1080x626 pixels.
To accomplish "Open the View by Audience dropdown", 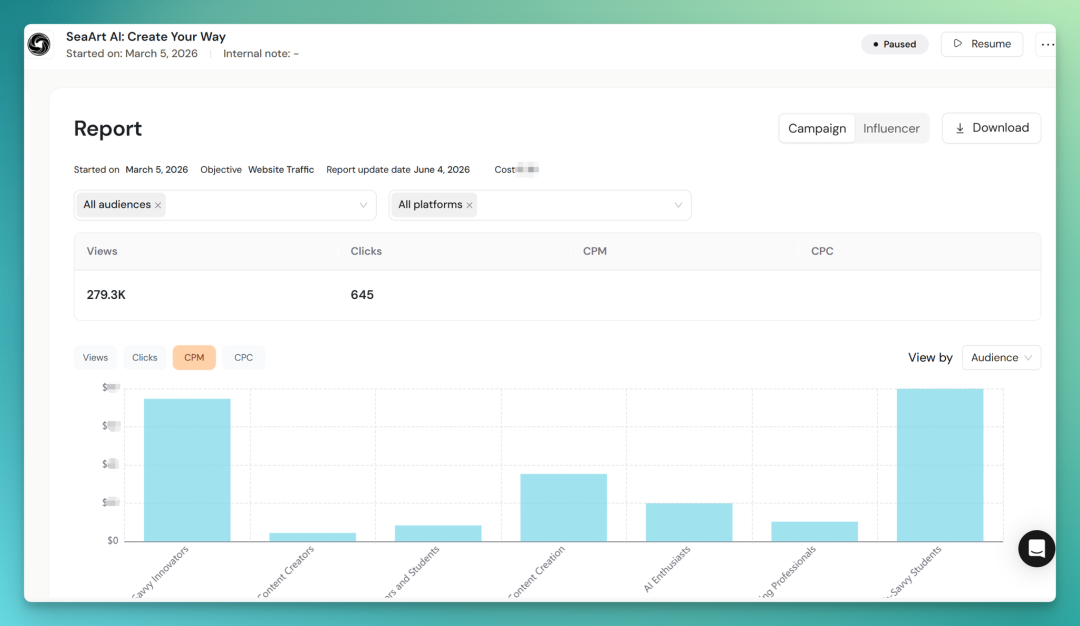I will 1001,357.
